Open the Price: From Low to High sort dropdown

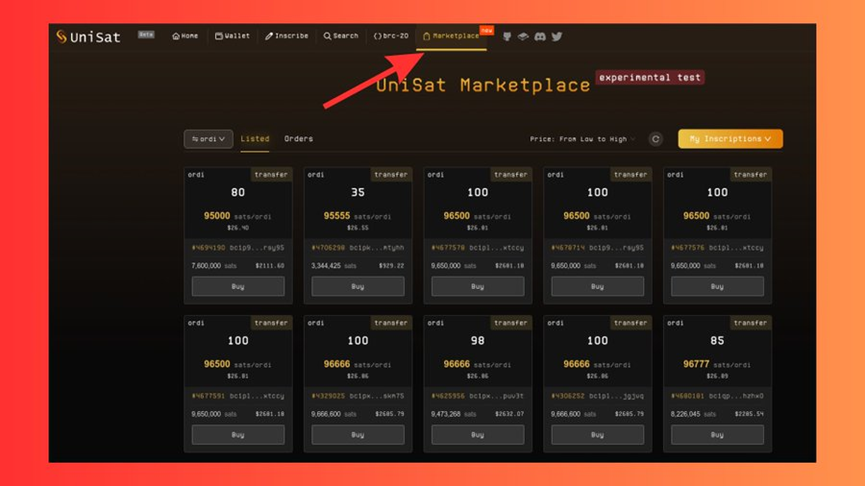click(582, 139)
